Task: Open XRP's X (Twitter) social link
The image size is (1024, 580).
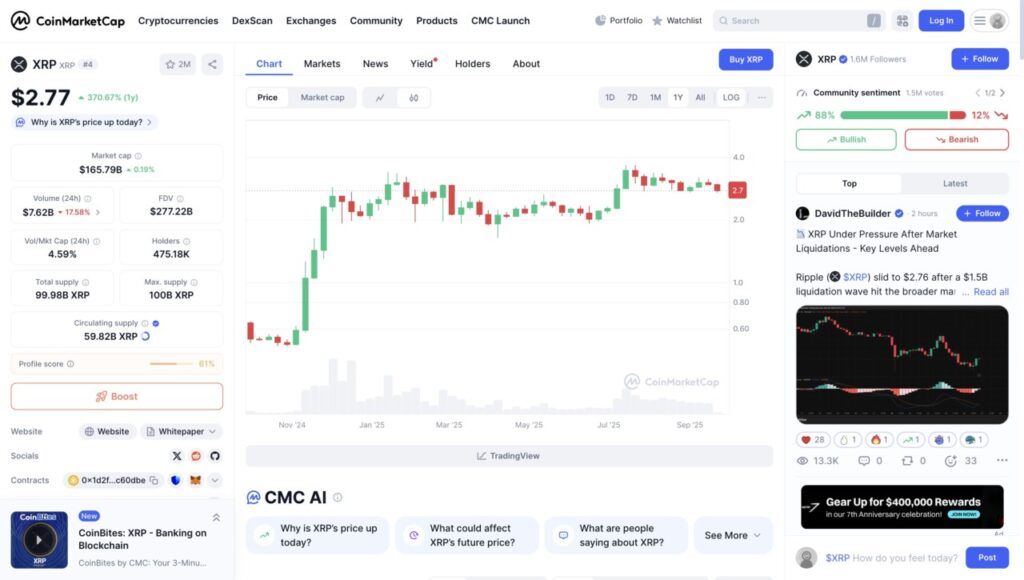Action: coord(177,456)
